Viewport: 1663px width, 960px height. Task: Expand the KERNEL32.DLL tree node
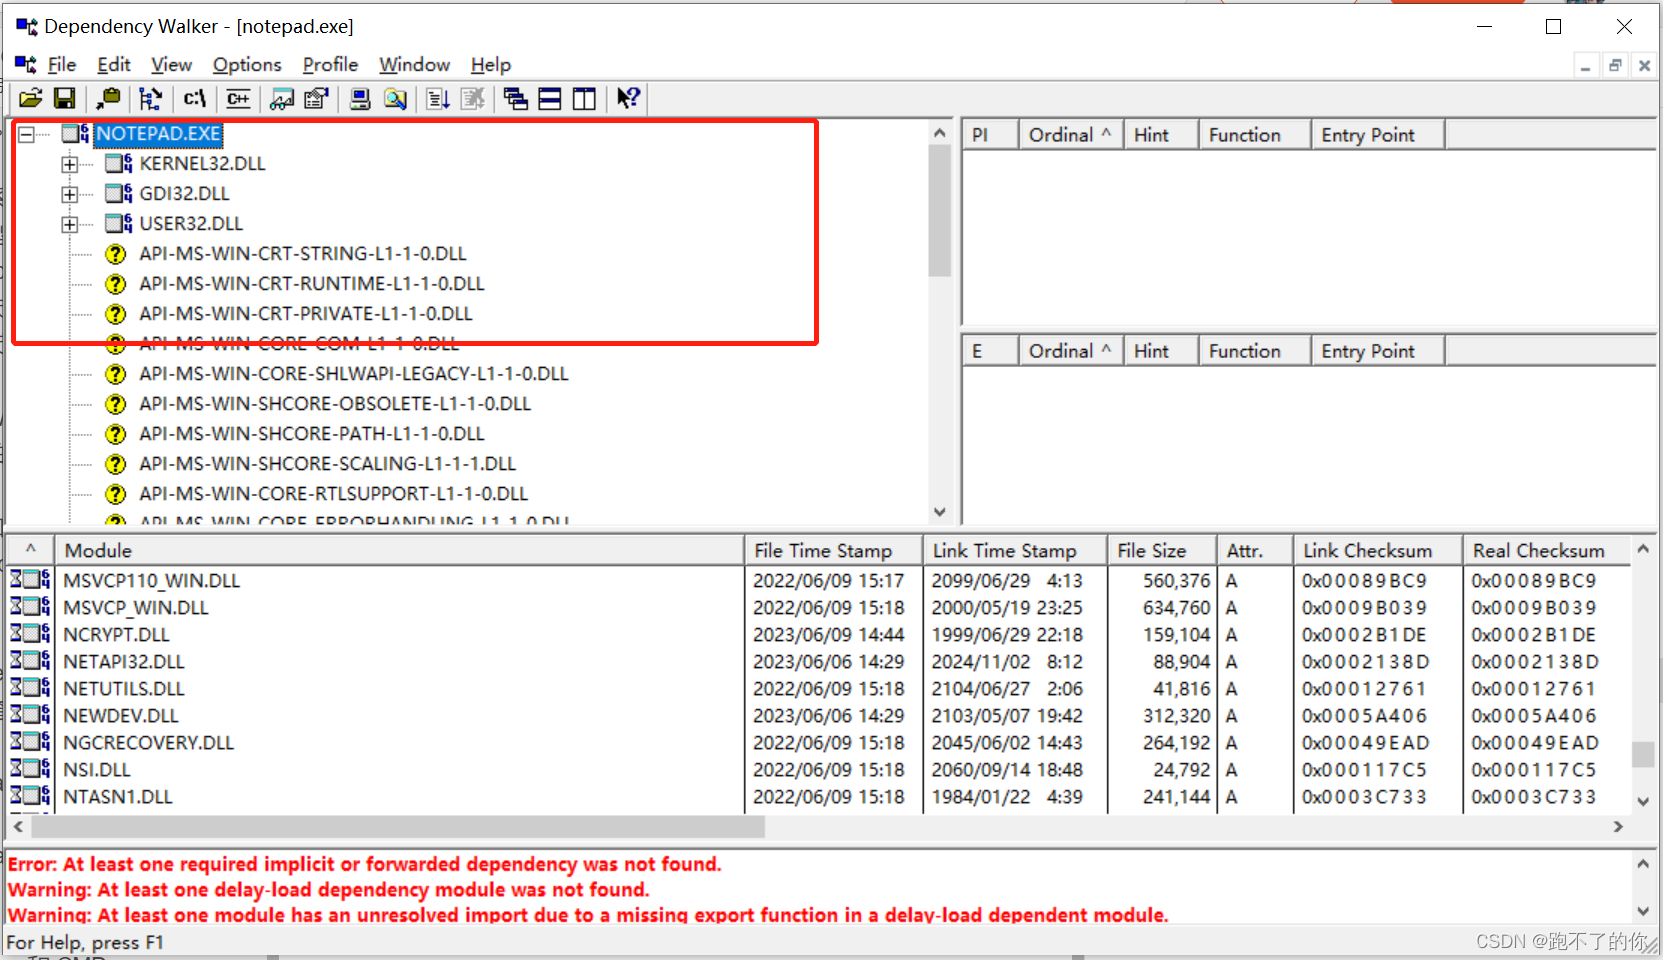[70, 164]
